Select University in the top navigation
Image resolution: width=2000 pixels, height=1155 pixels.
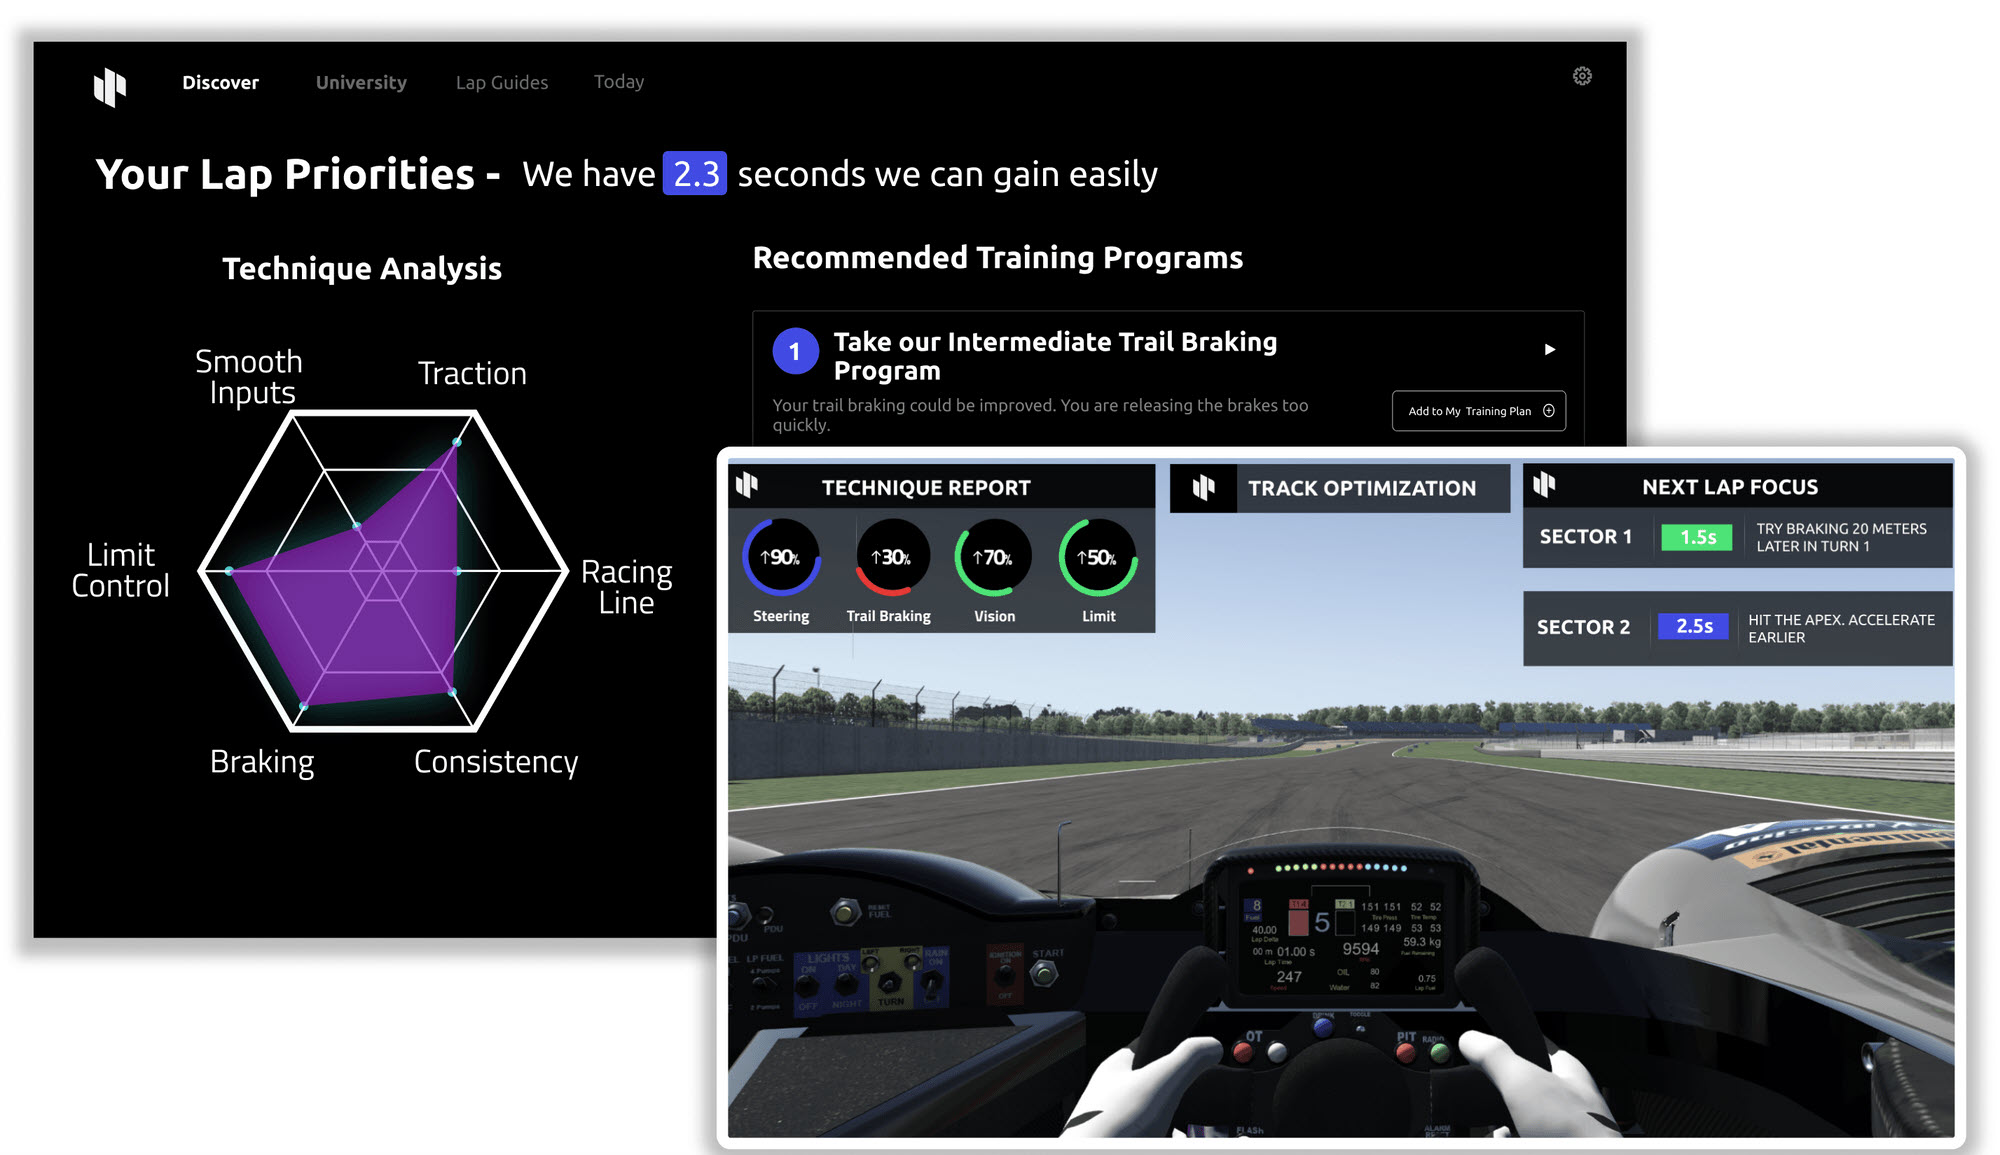click(x=361, y=82)
